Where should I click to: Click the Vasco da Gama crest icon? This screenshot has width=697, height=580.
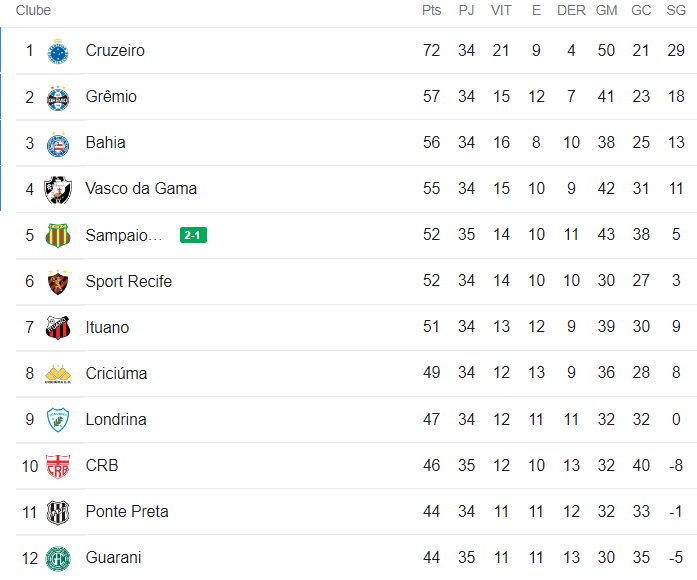coord(58,189)
